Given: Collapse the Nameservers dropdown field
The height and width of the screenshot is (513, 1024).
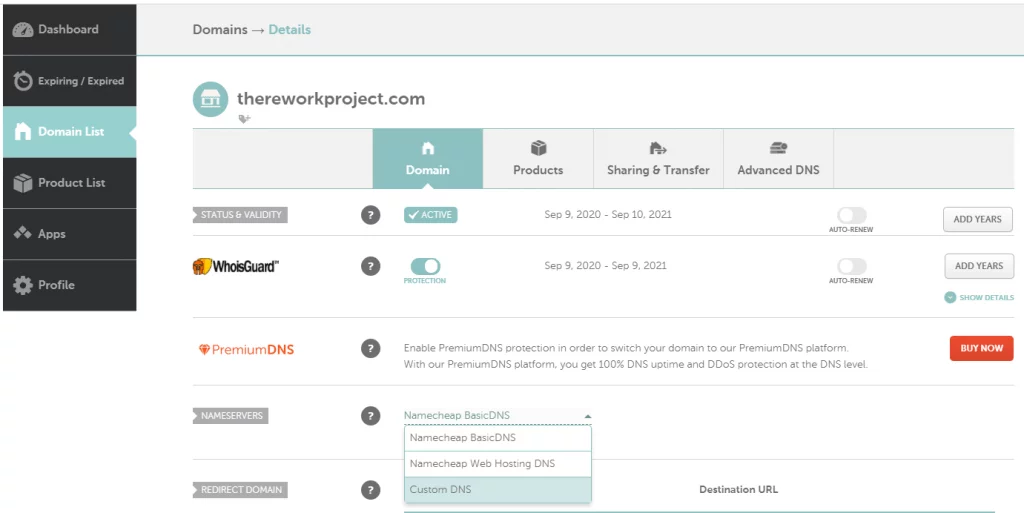Looking at the screenshot, I should click(498, 416).
